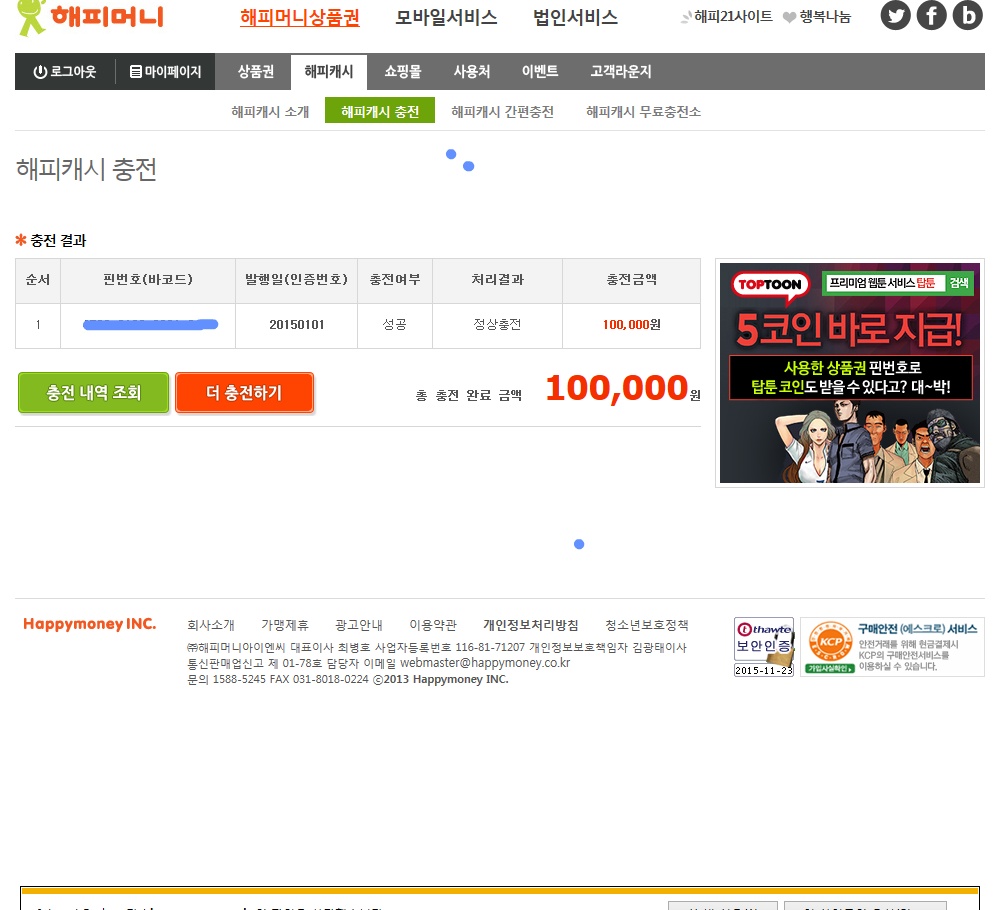Open the 해피21사이트 link
993x910 pixels.
tap(727, 17)
